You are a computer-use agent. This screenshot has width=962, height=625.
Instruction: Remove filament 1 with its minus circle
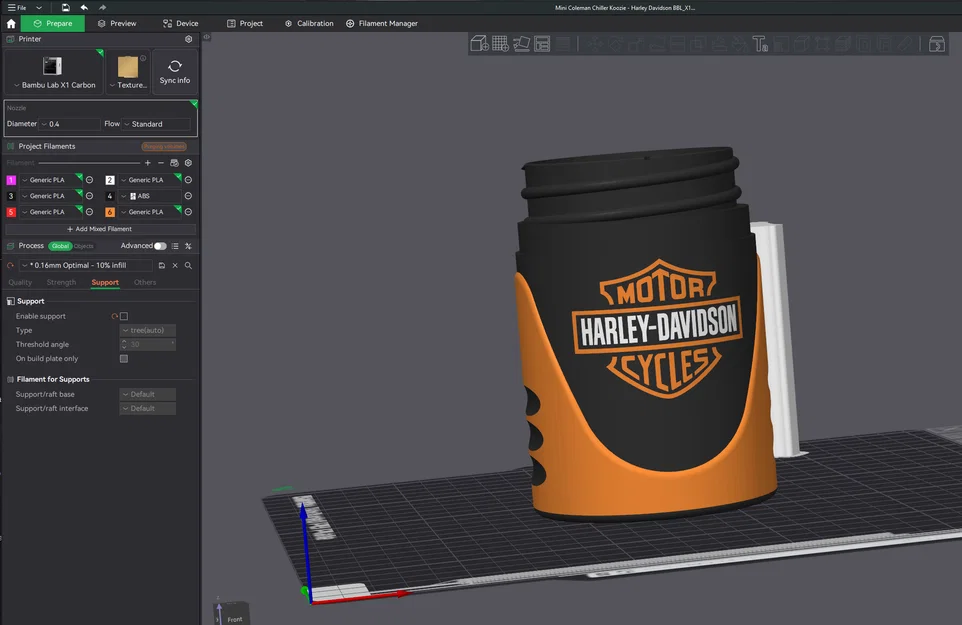[x=90, y=180]
